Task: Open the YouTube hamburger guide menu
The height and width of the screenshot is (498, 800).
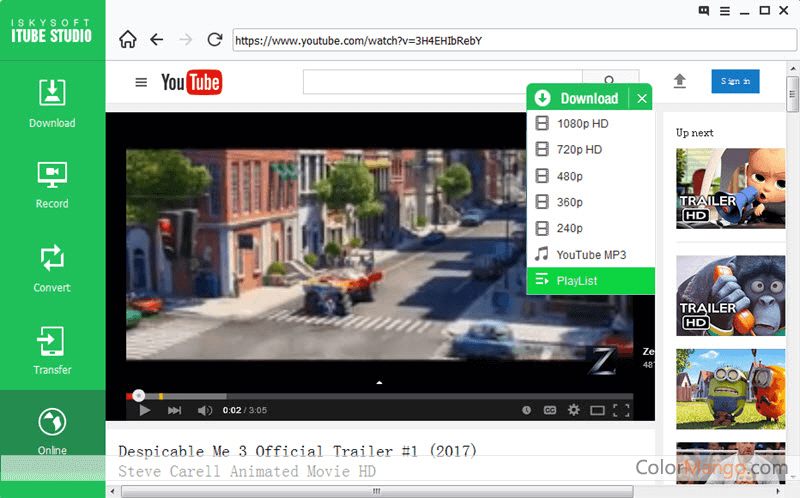Action: click(x=141, y=82)
